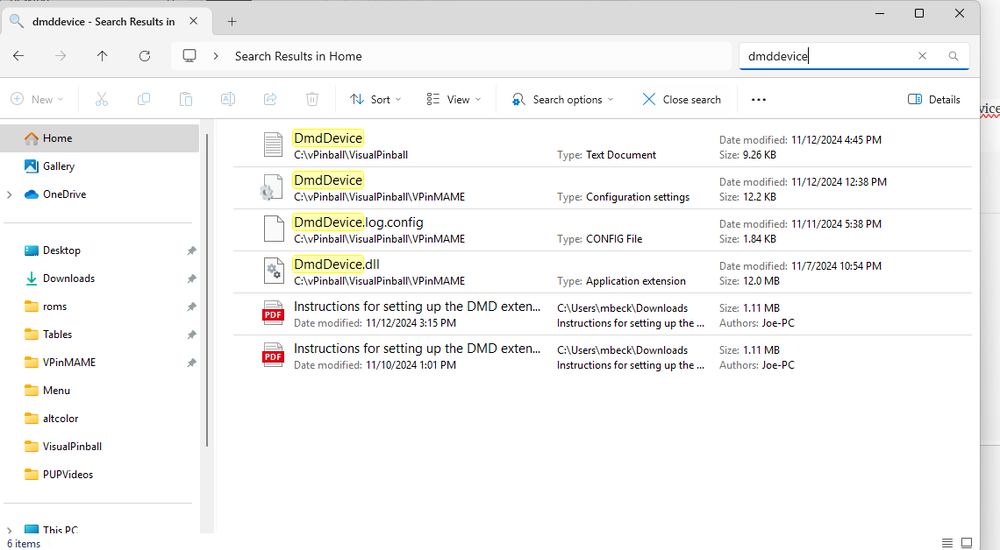Select the DmdDevice text document icon
This screenshot has height=550, width=1000.
coord(274,145)
